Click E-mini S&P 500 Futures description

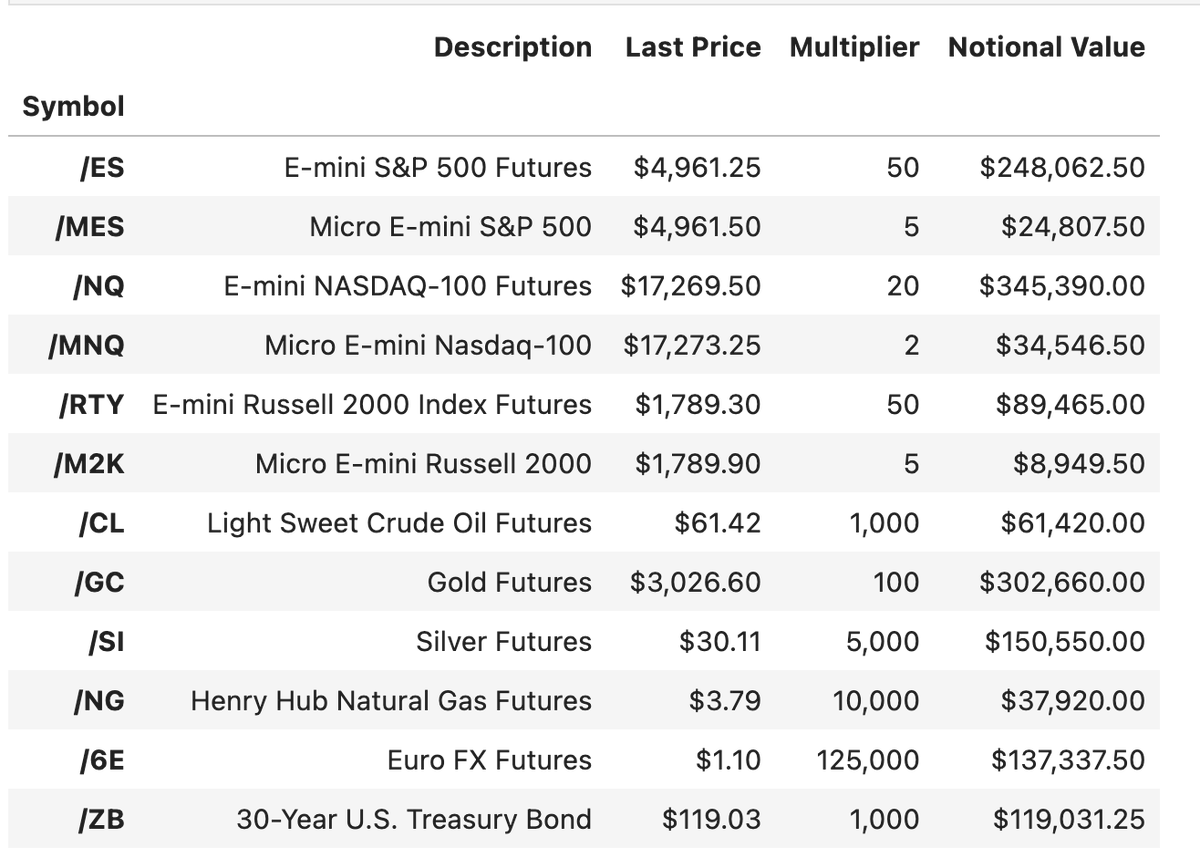pos(438,167)
